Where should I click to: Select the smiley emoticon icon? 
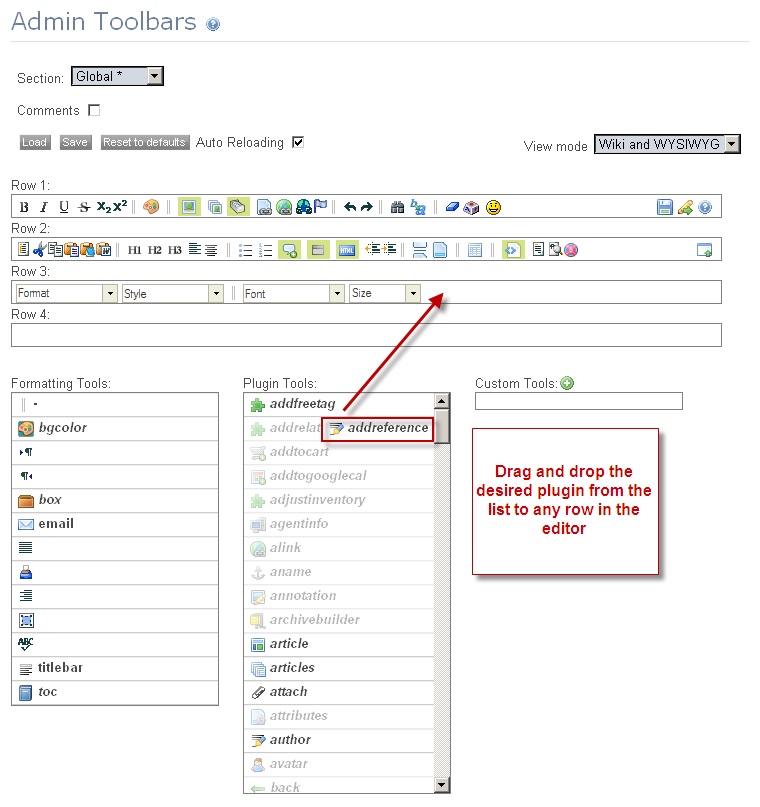coord(493,207)
